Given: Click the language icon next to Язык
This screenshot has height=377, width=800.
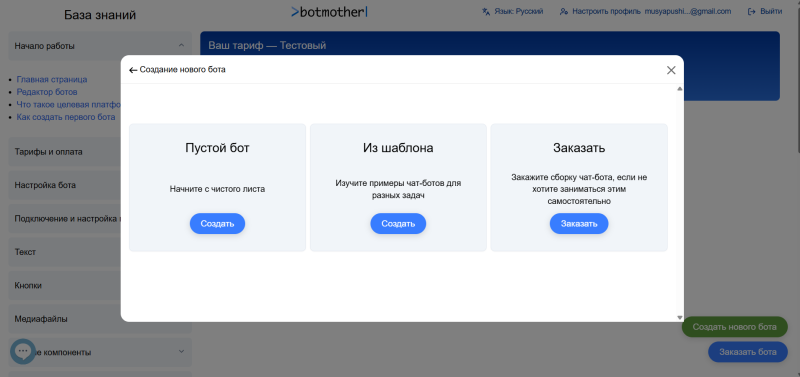Looking at the screenshot, I should pos(486,11).
